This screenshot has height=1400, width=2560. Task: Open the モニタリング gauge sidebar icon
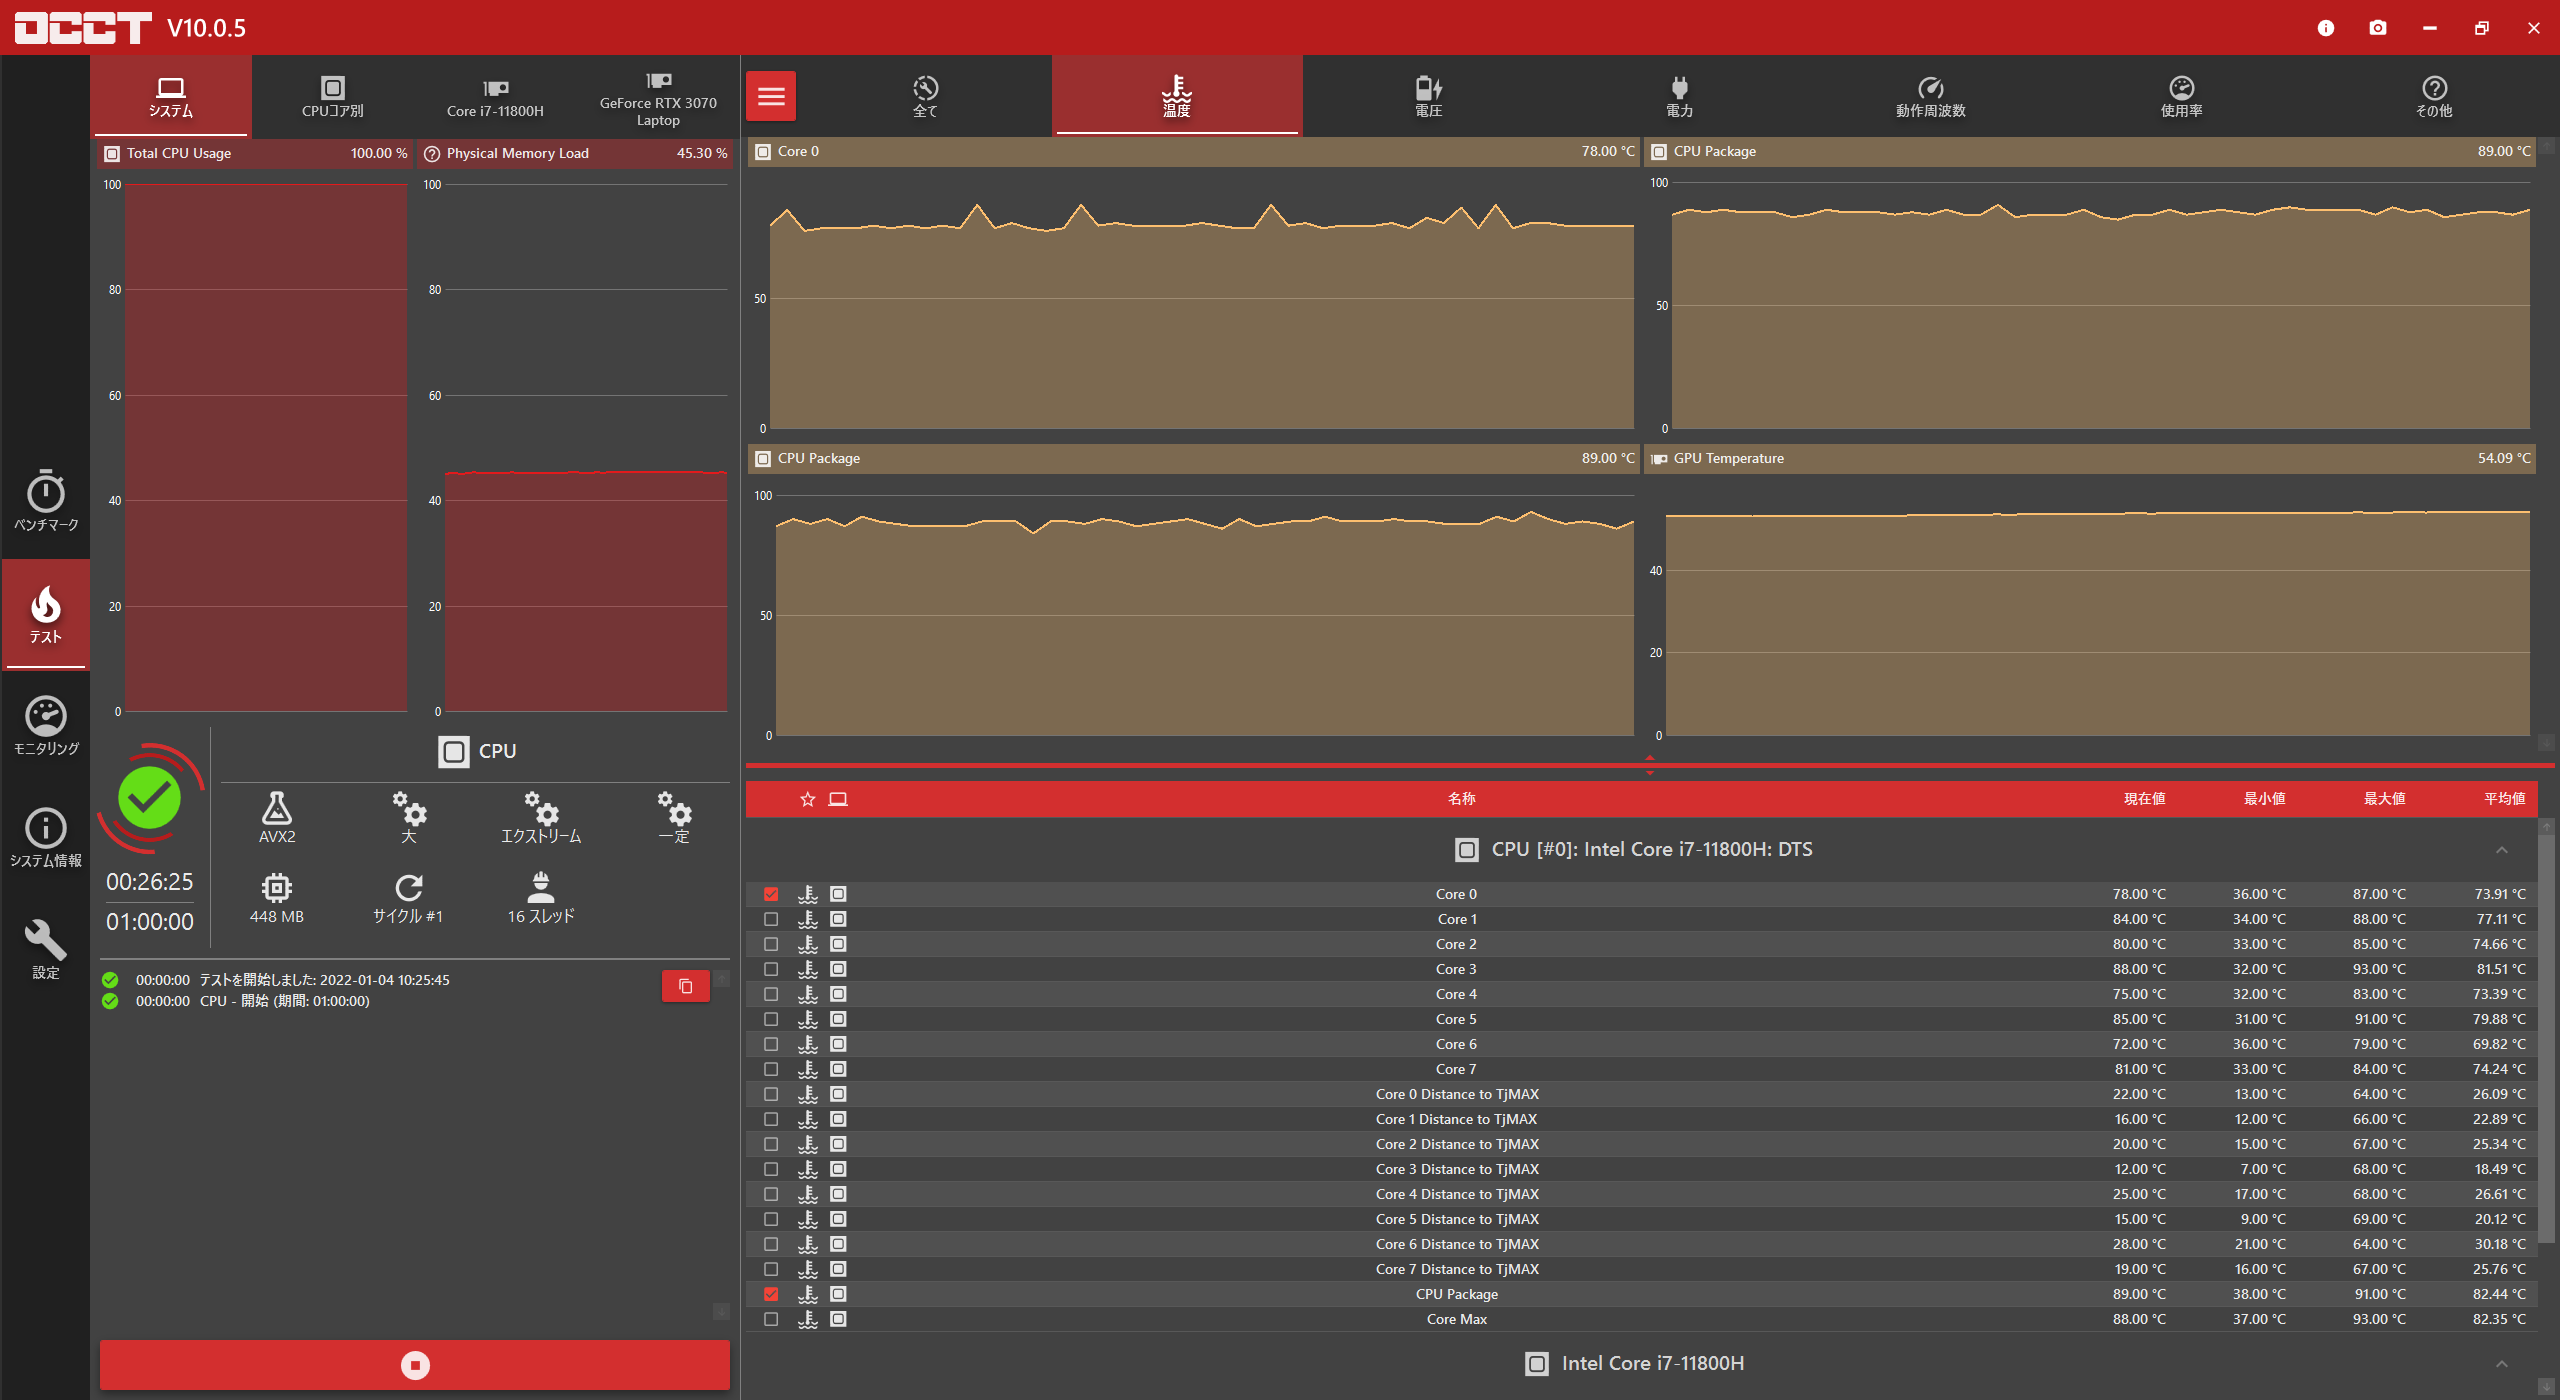tap(46, 726)
